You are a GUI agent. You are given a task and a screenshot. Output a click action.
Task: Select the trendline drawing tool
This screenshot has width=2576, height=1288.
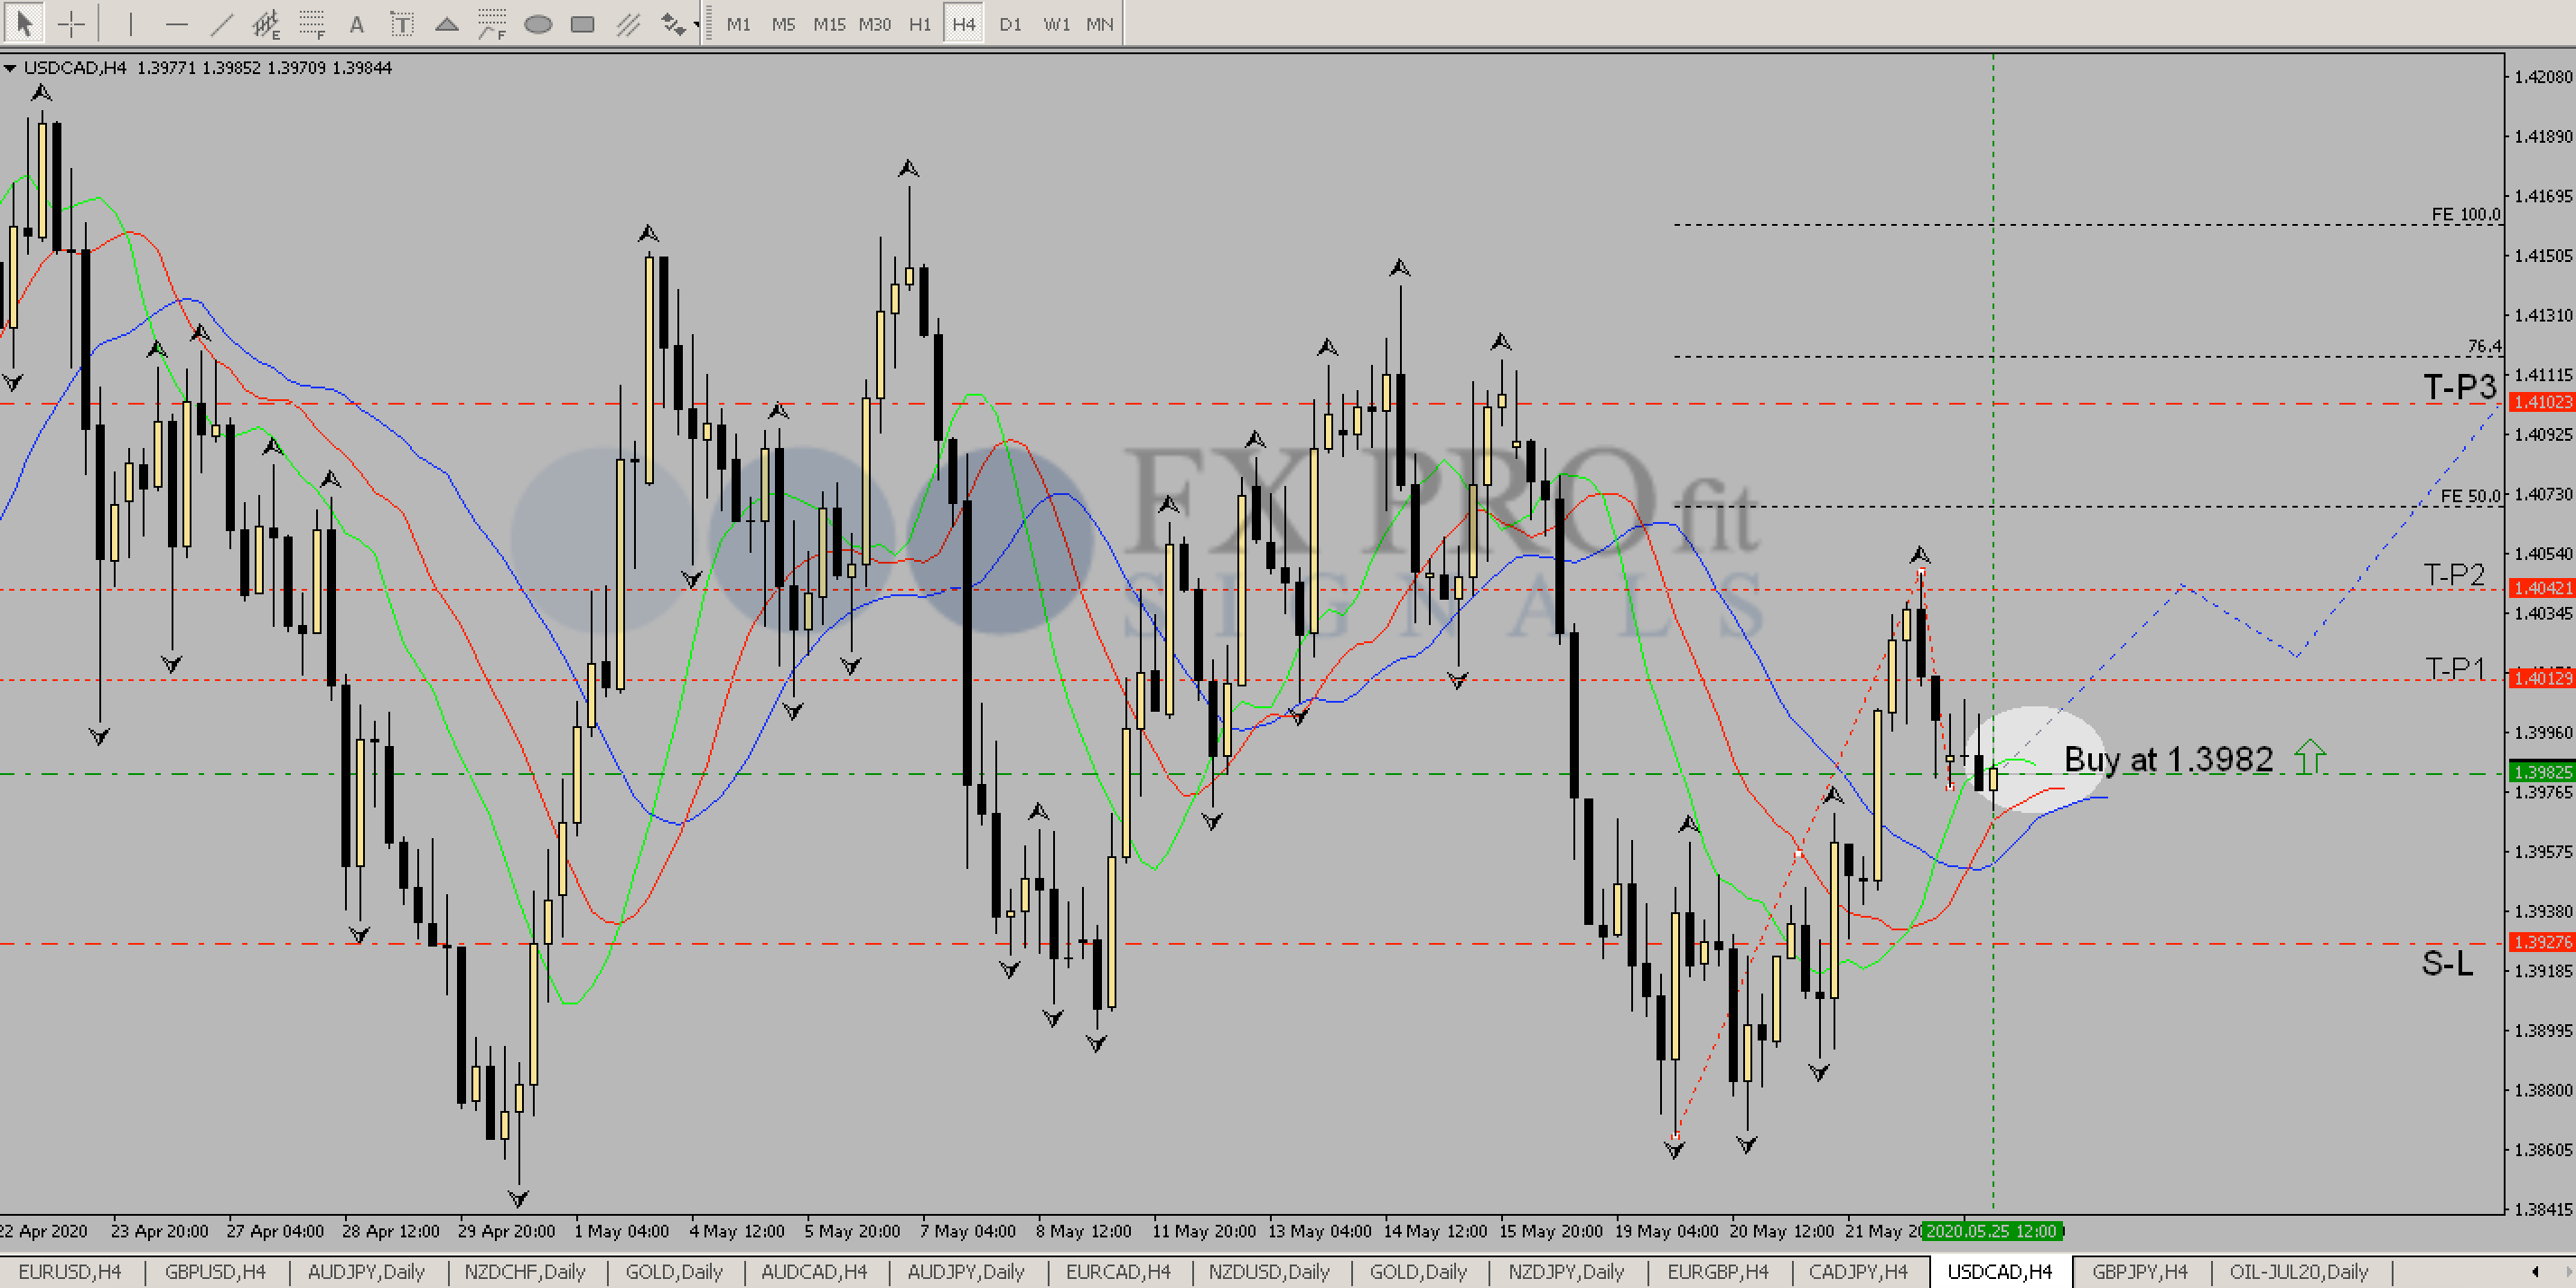tap(221, 24)
